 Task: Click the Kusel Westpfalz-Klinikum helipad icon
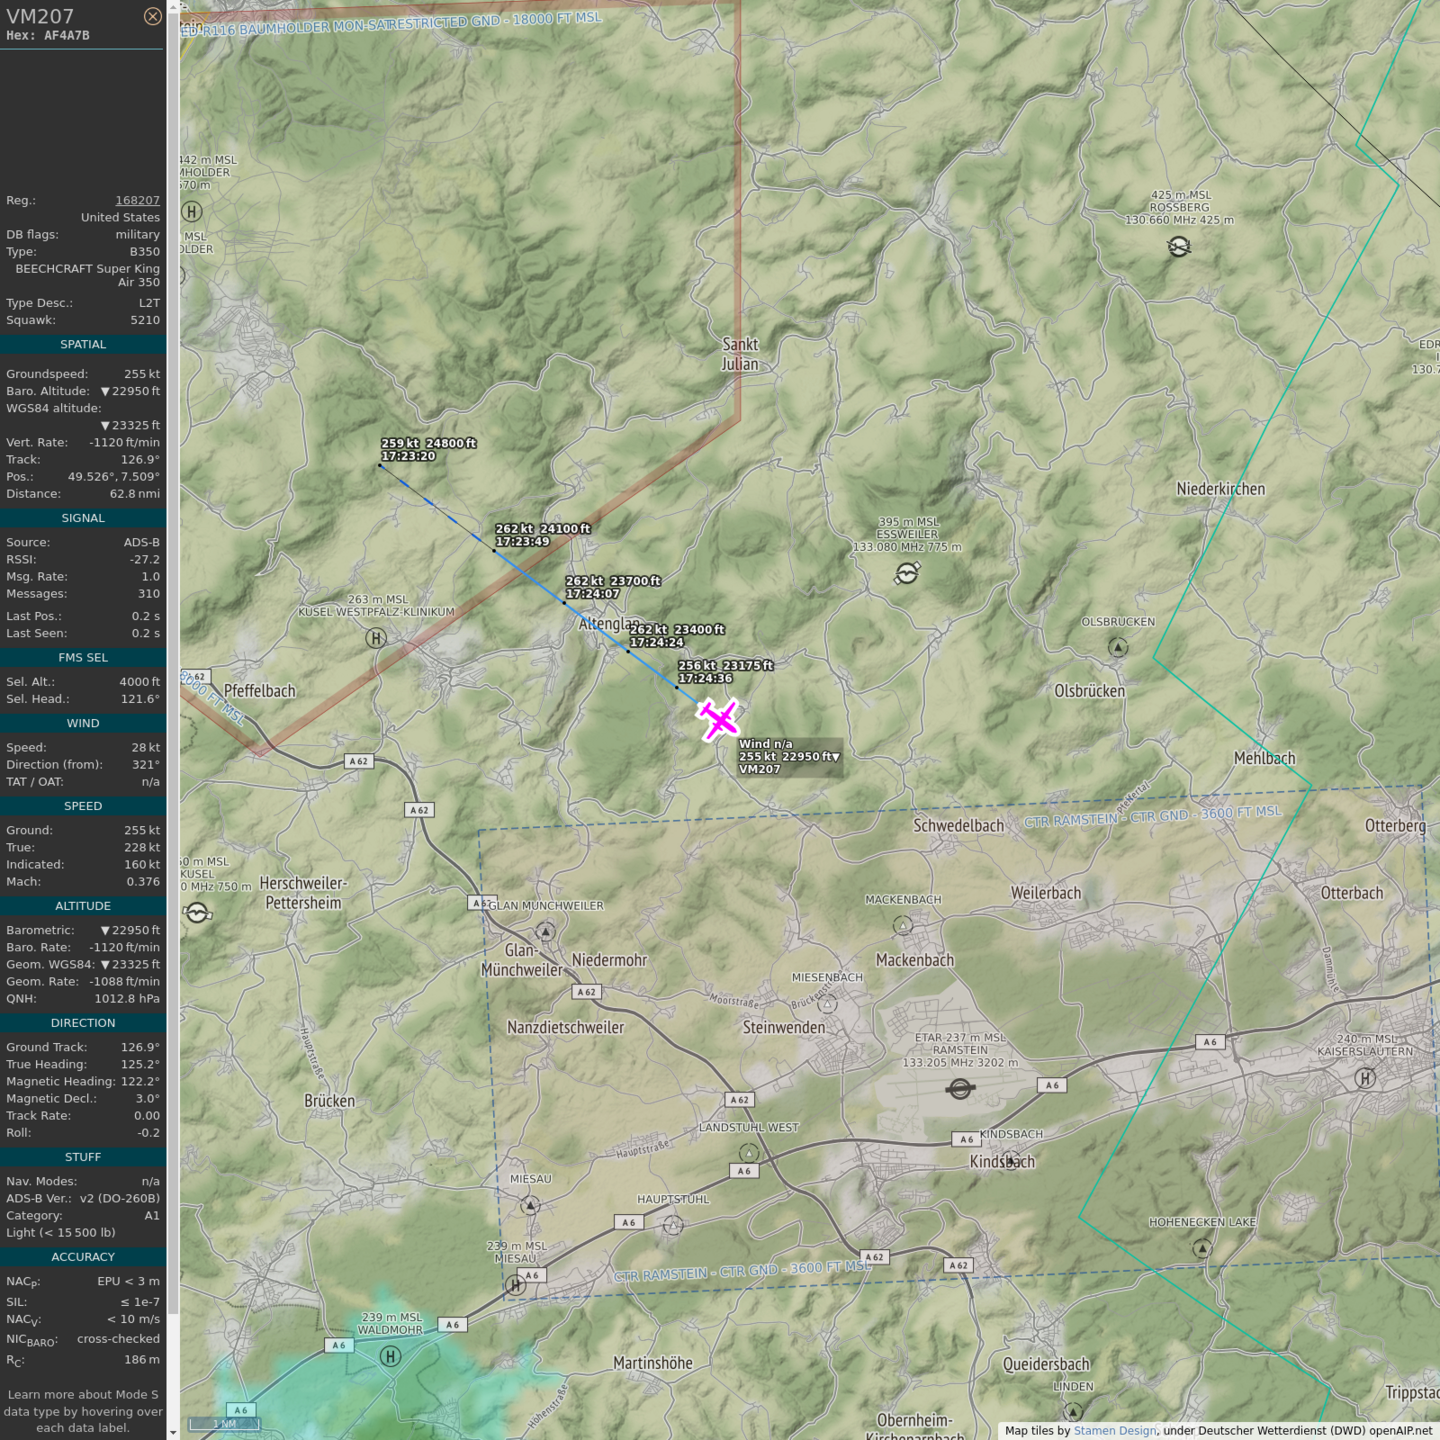point(376,638)
